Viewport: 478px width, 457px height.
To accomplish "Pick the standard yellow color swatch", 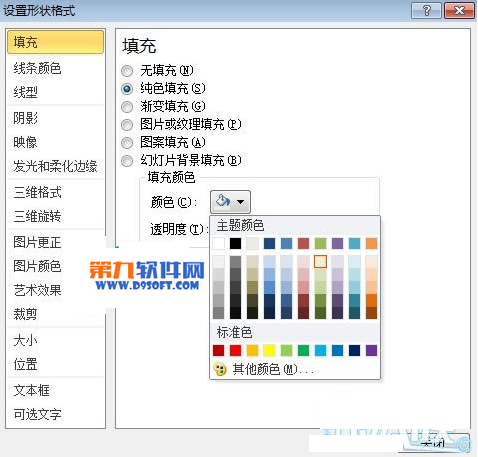I will (x=269, y=350).
